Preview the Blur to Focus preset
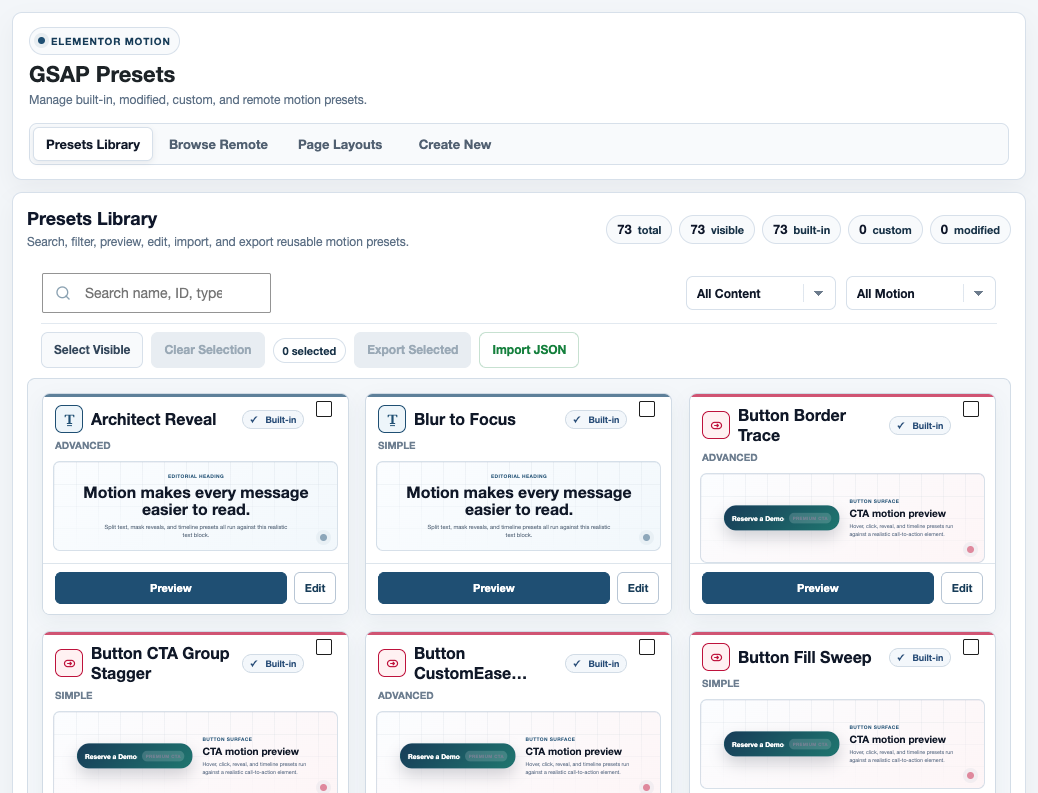The height and width of the screenshot is (793, 1038). click(x=494, y=588)
